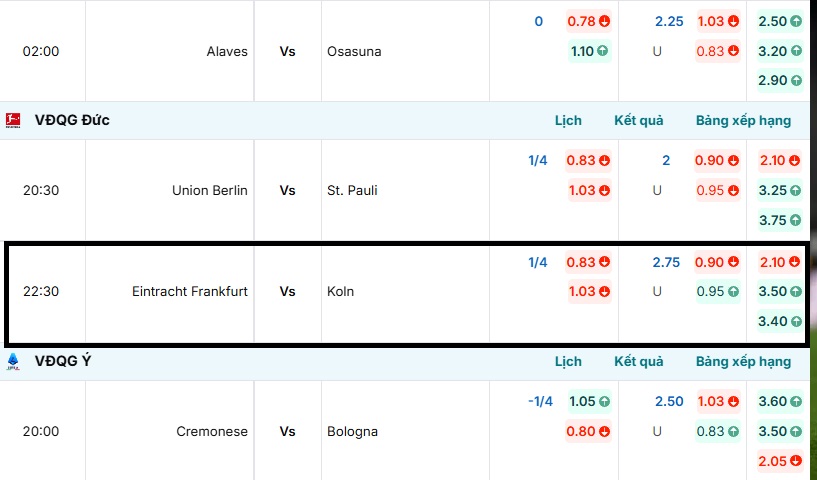
Task: Open Lịch for VĐQG Ý
Action: tap(568, 361)
